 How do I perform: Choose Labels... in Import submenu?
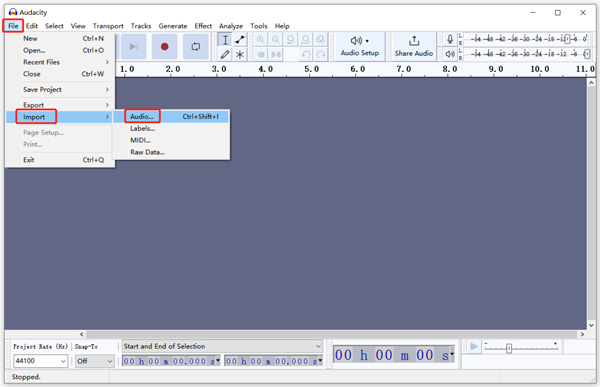(171, 129)
